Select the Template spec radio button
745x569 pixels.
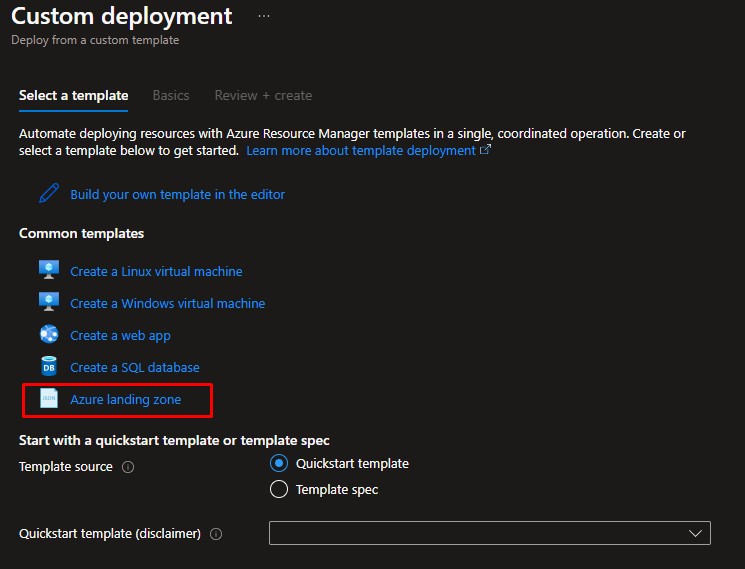[279, 489]
